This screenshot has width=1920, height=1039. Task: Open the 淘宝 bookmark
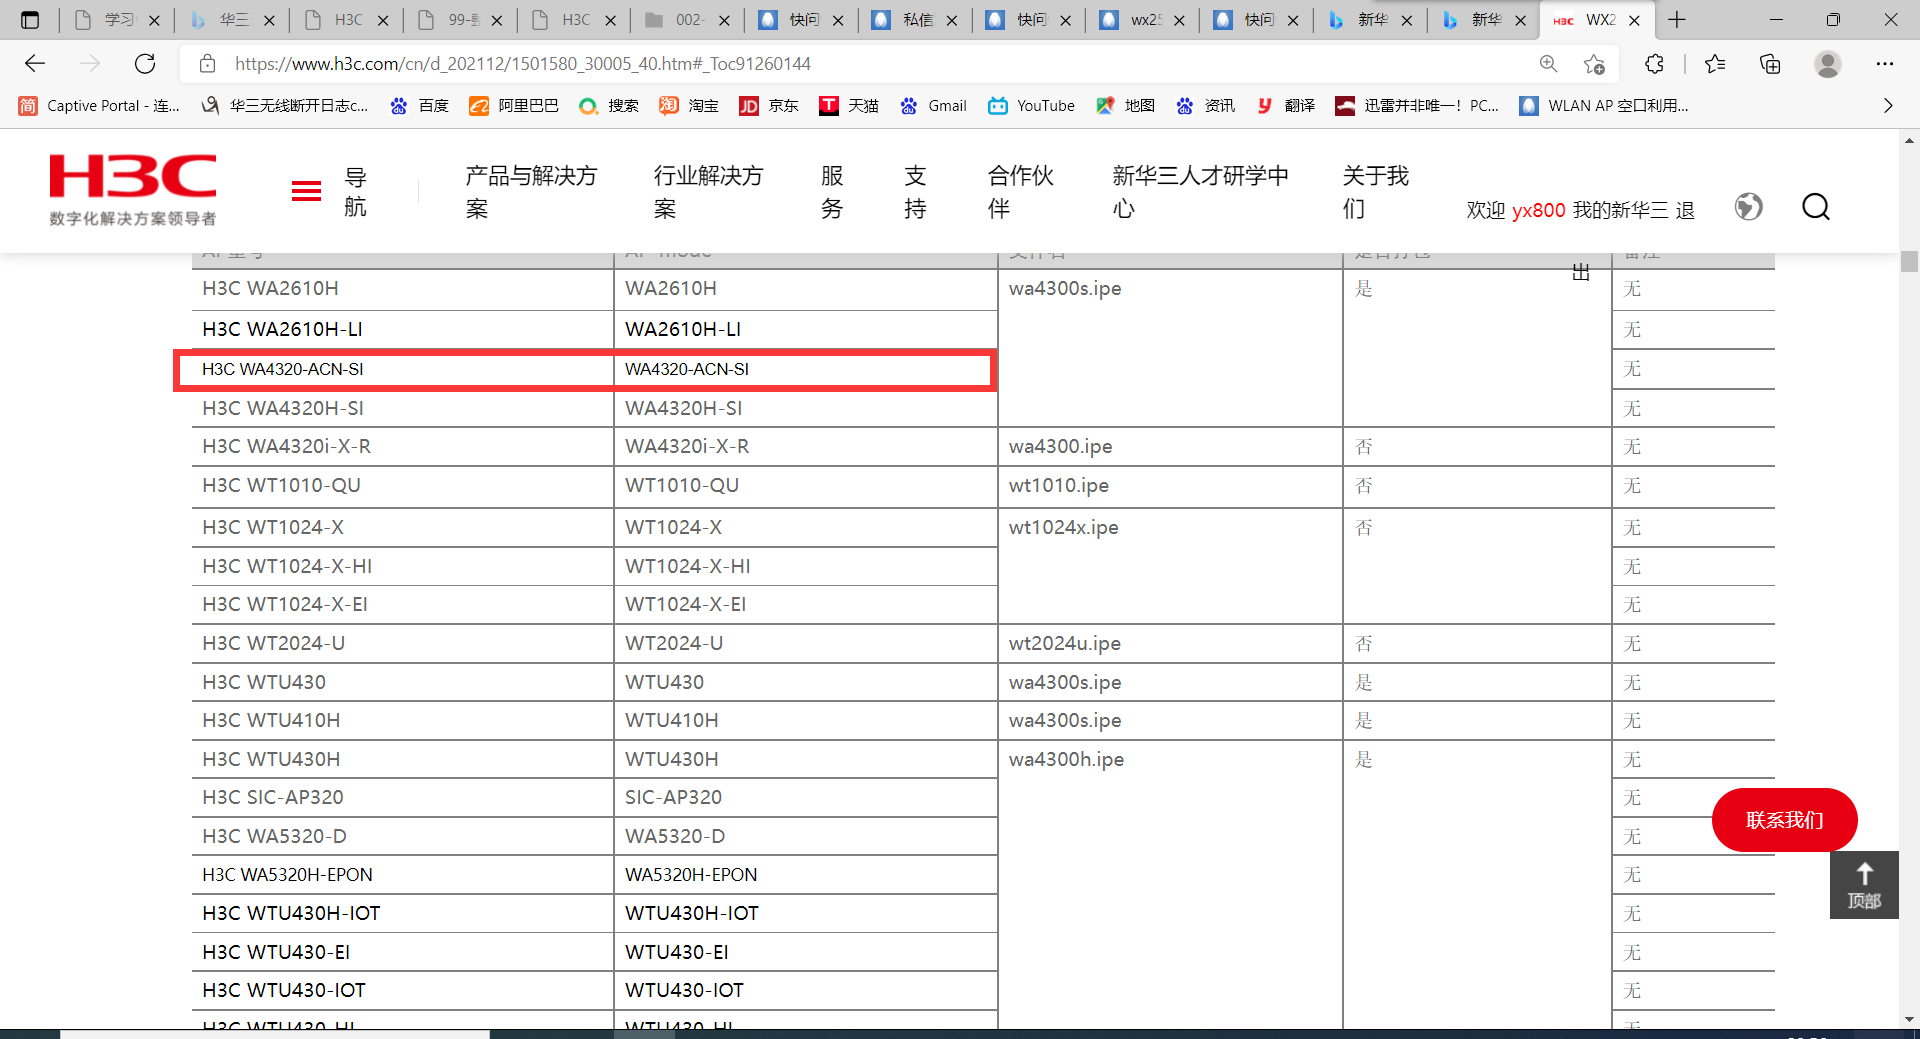click(689, 106)
